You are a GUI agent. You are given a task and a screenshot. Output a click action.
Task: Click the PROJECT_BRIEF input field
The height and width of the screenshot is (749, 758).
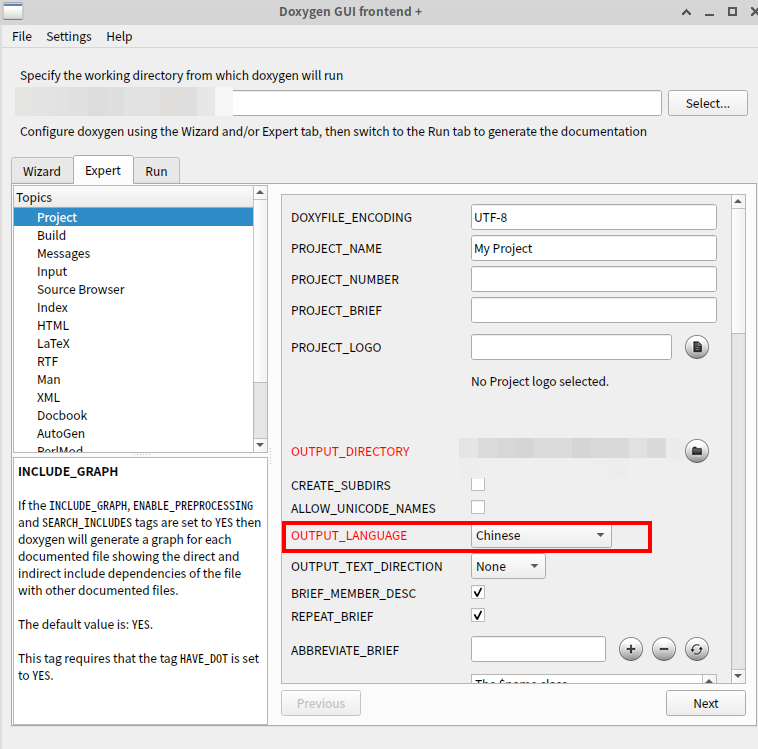(594, 310)
